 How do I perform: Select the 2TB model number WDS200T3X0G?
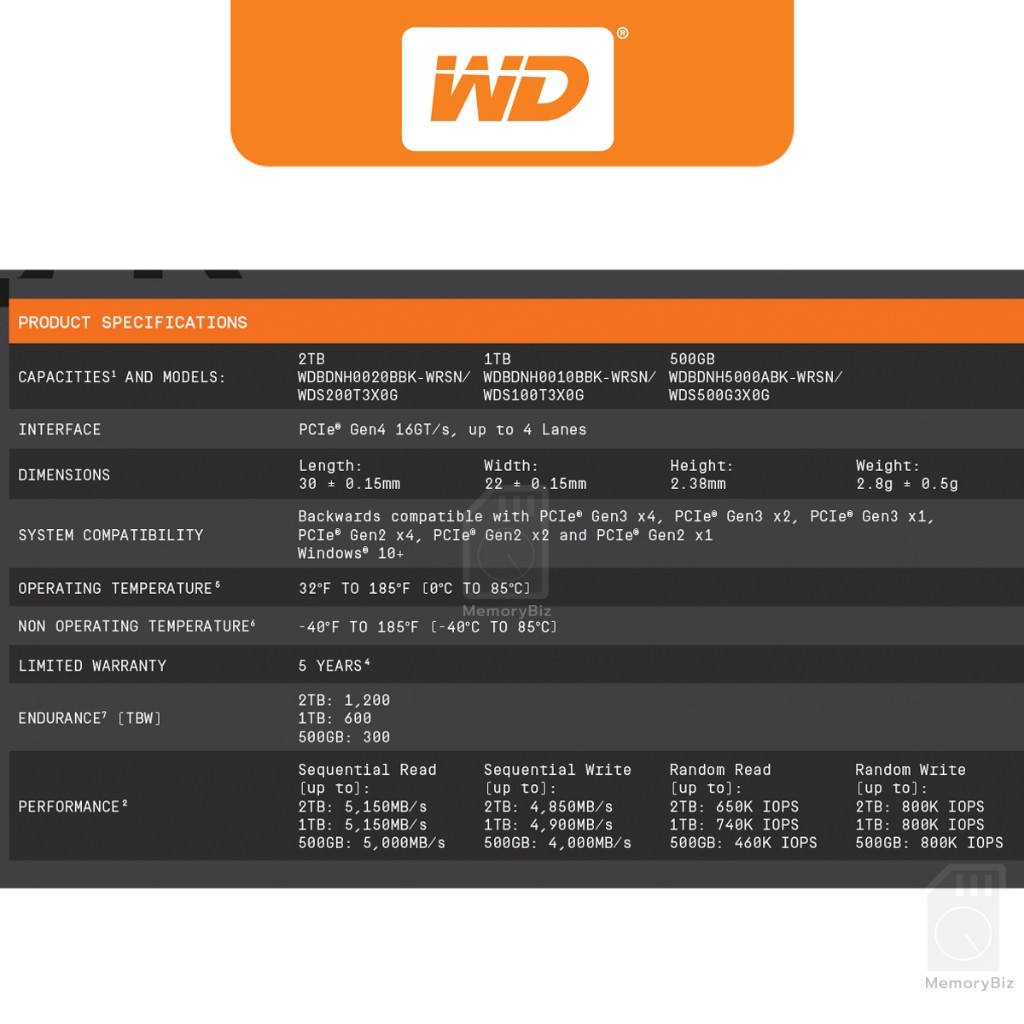[348, 395]
